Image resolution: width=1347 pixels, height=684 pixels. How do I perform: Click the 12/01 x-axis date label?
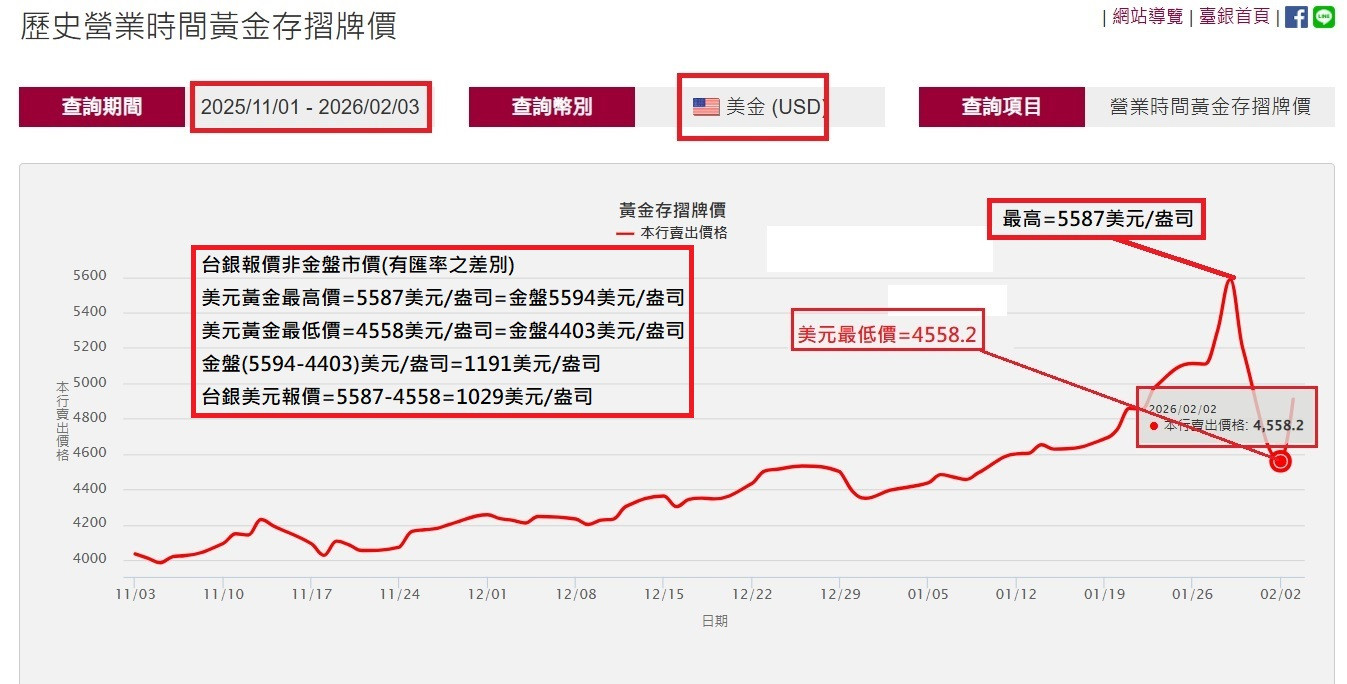487,594
